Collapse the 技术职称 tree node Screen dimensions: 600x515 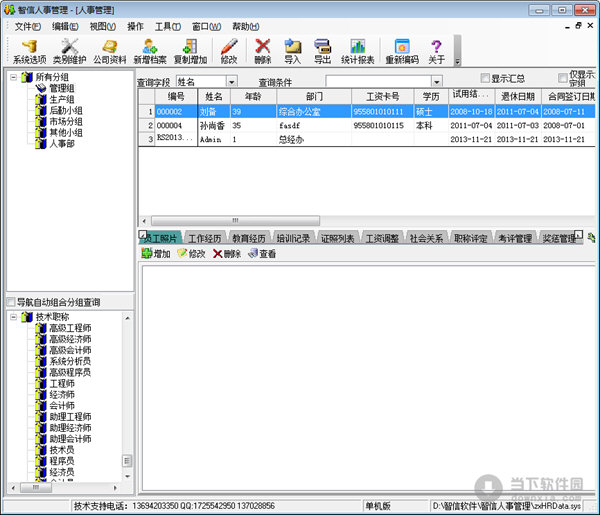click(x=13, y=317)
